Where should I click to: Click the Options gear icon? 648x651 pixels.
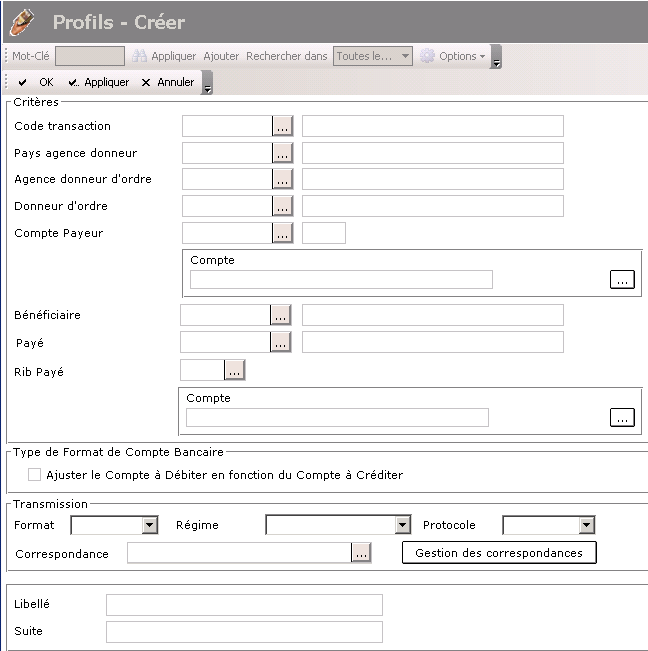[427, 56]
